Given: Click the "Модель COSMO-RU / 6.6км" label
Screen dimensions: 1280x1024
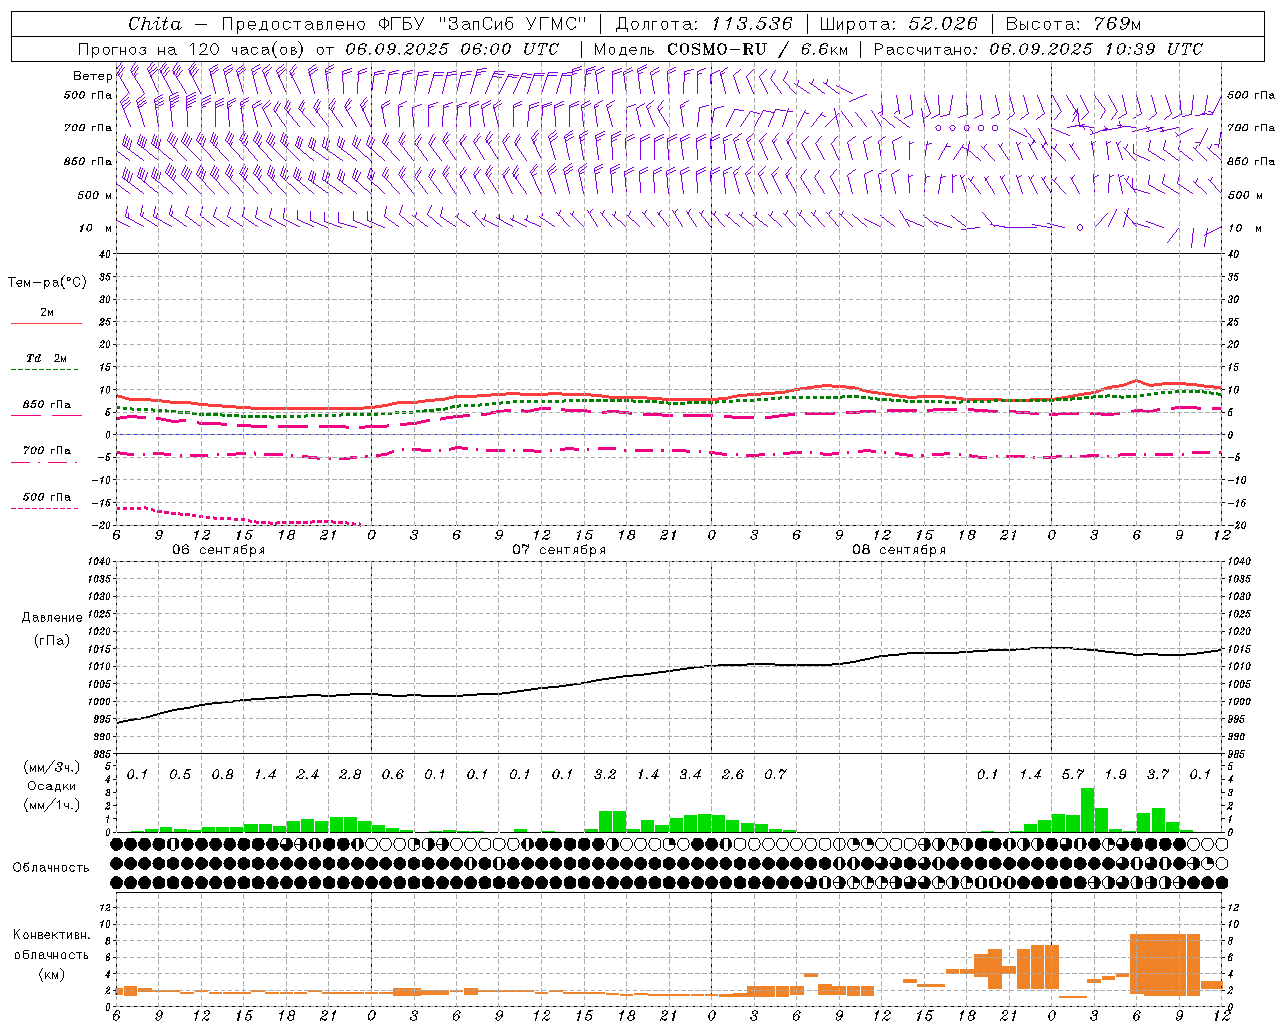Looking at the screenshot, I should click(721, 49).
